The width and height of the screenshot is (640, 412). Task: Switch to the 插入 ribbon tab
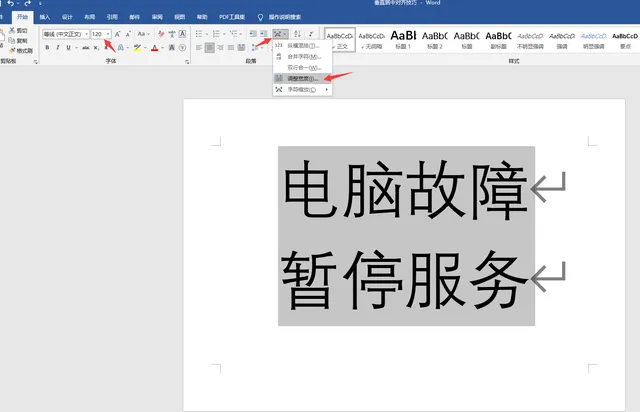[44, 17]
